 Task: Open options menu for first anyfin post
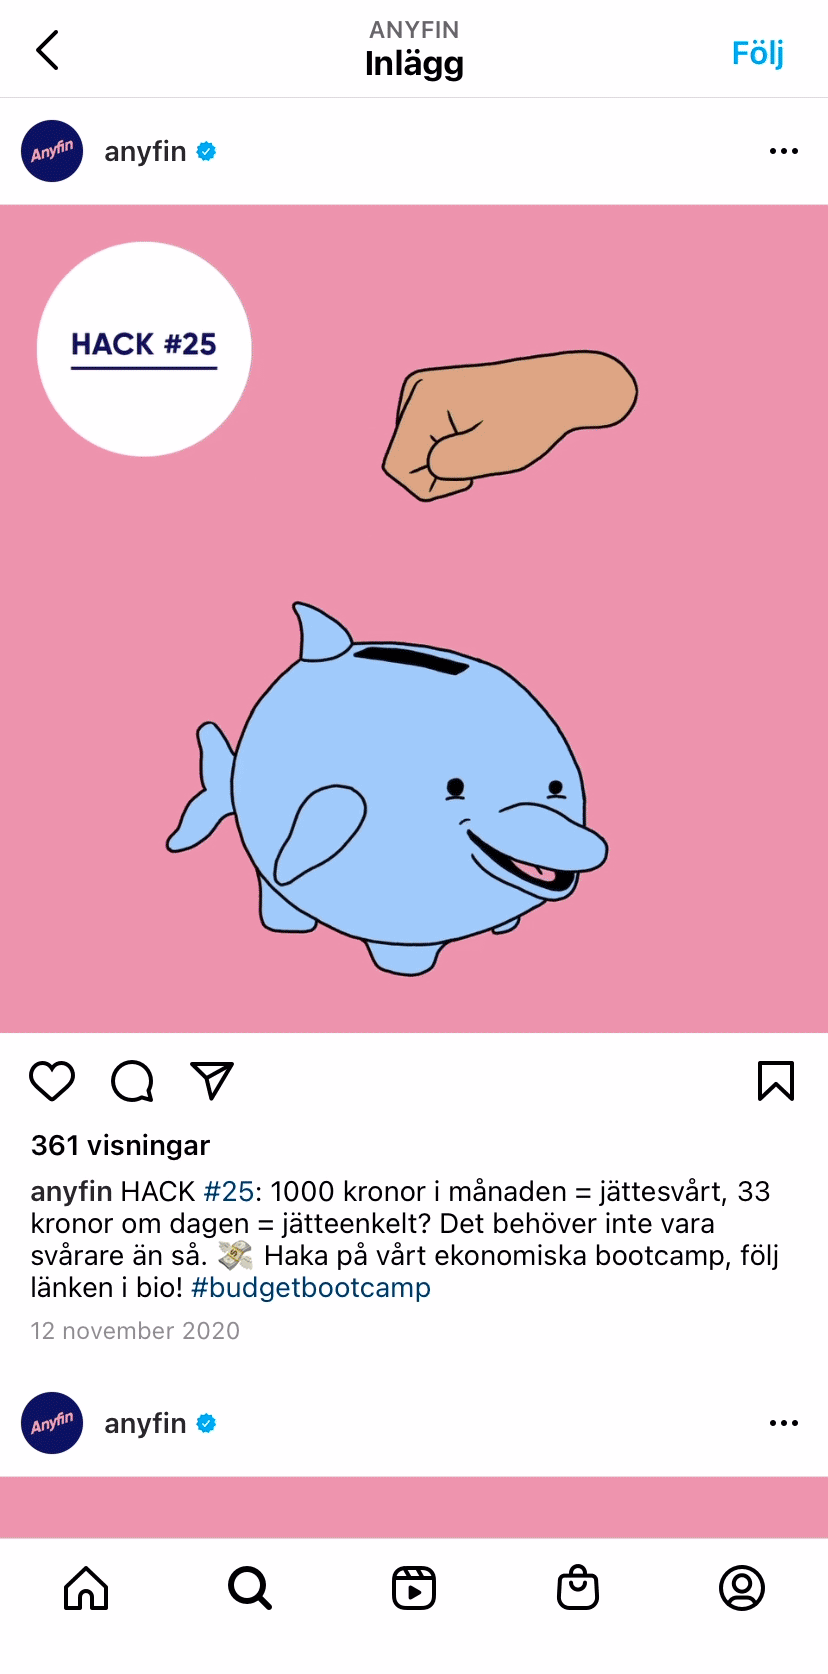point(784,151)
